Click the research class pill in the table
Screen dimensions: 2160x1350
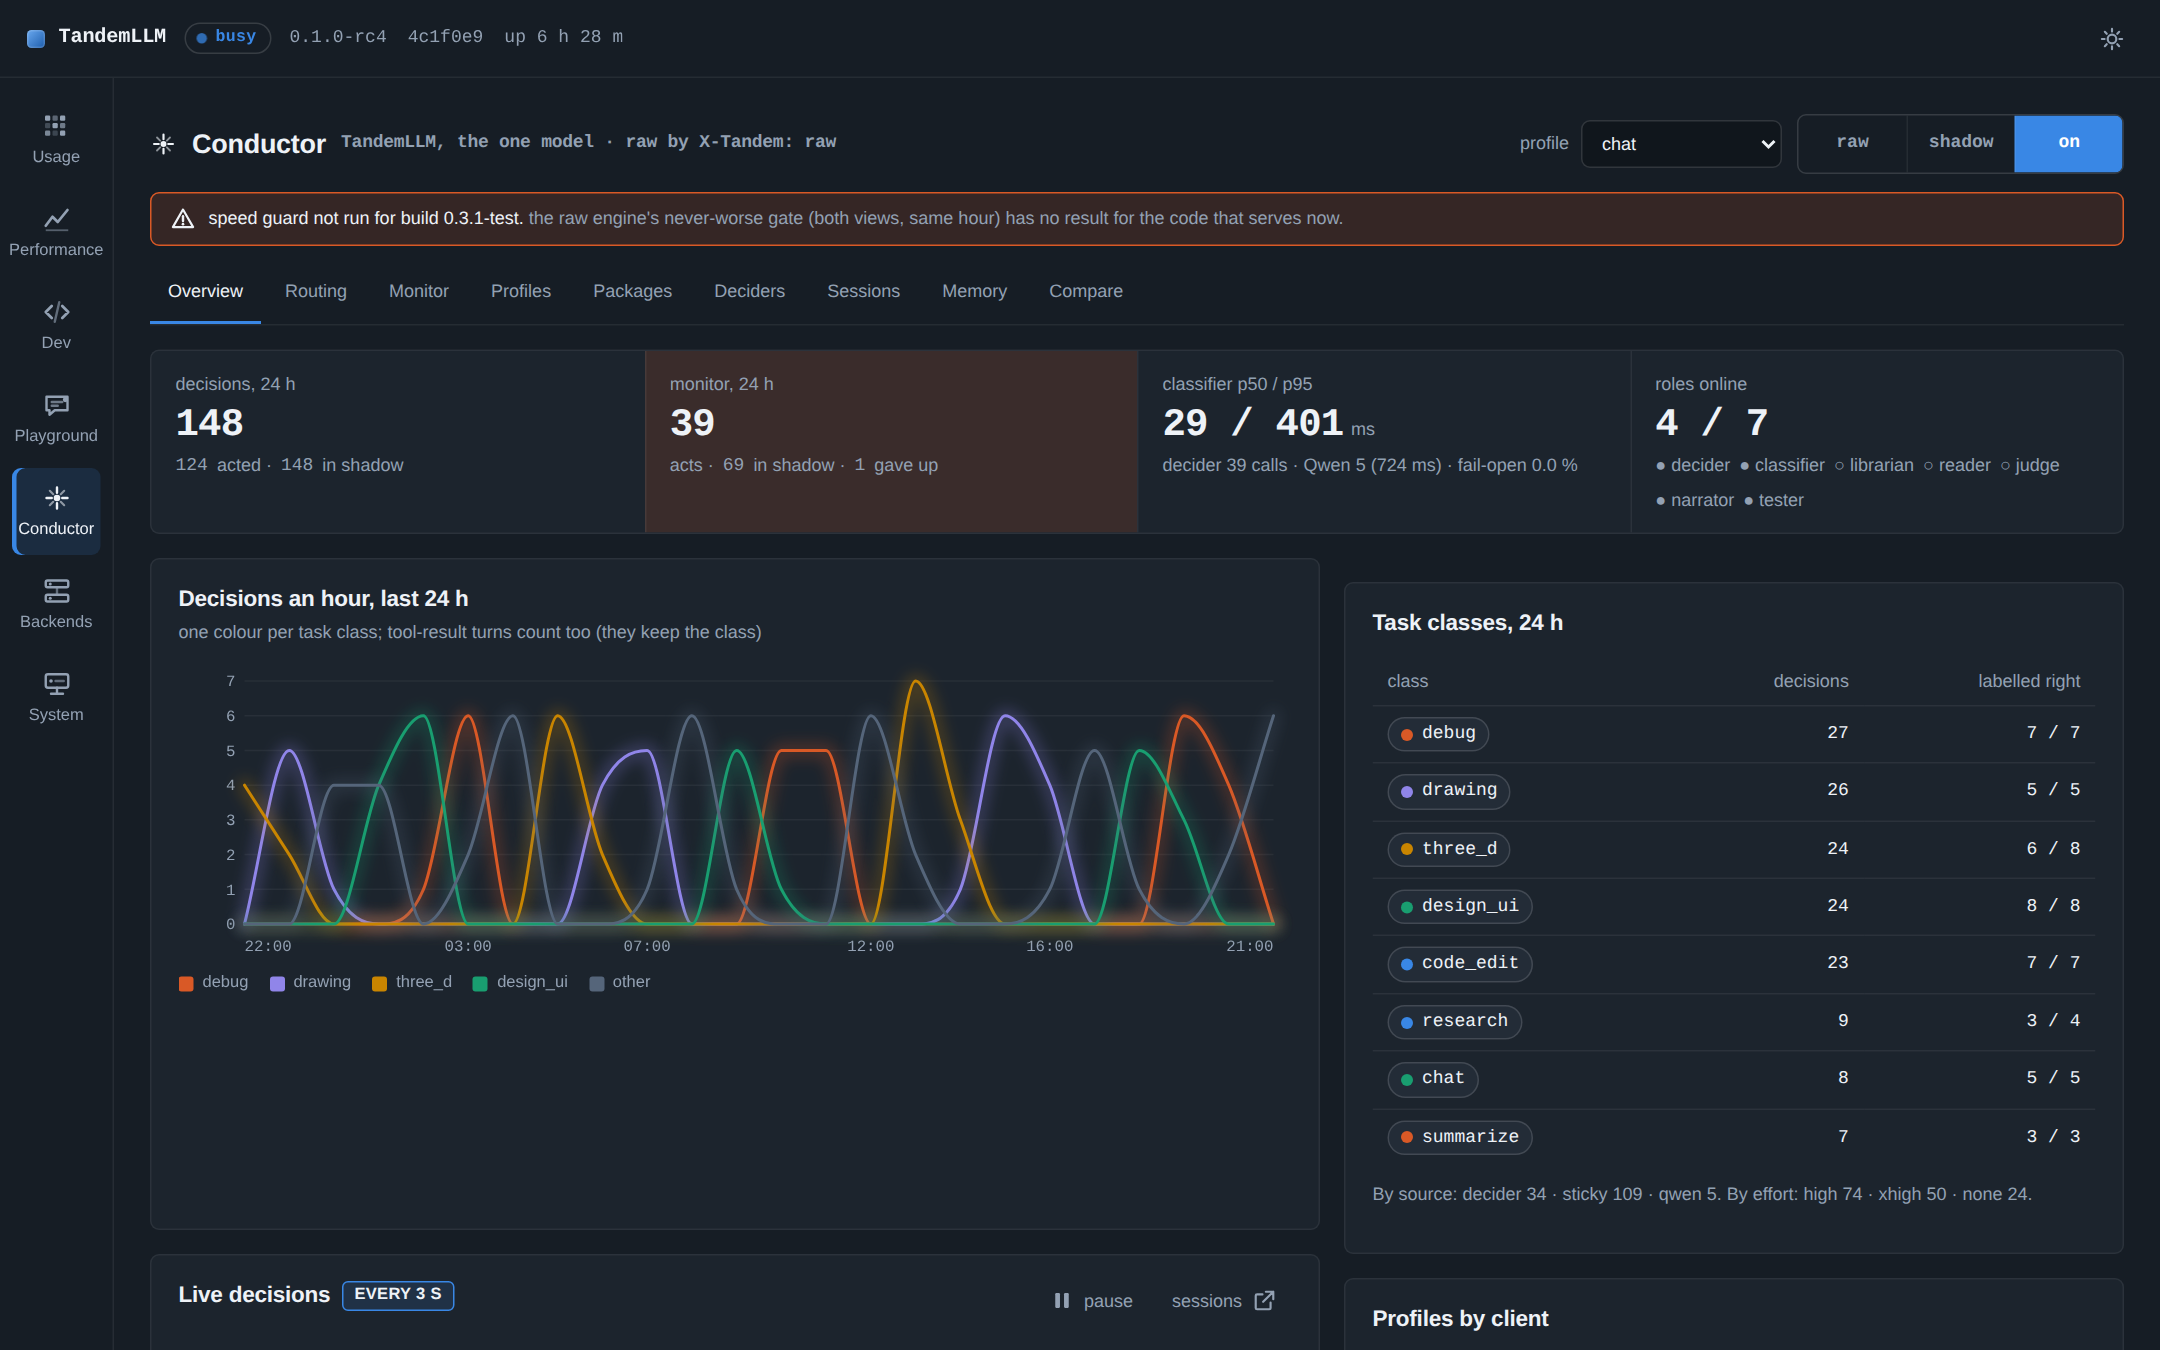tap(1454, 1021)
